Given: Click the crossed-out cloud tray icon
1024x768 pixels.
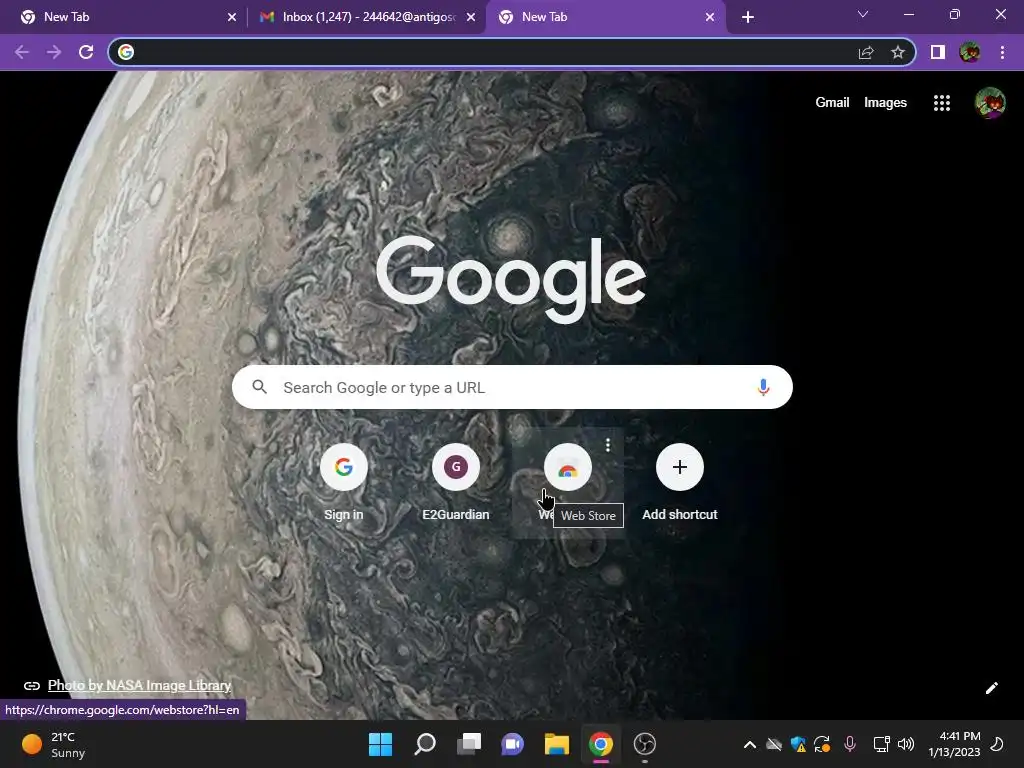Looking at the screenshot, I should pyautogui.click(x=774, y=744).
